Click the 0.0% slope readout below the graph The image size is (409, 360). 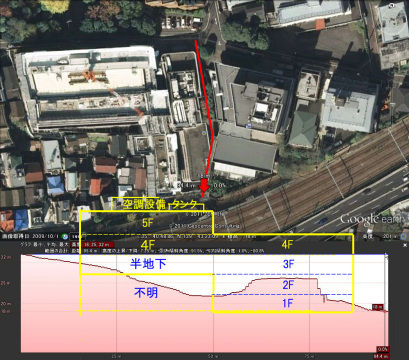coord(382,349)
